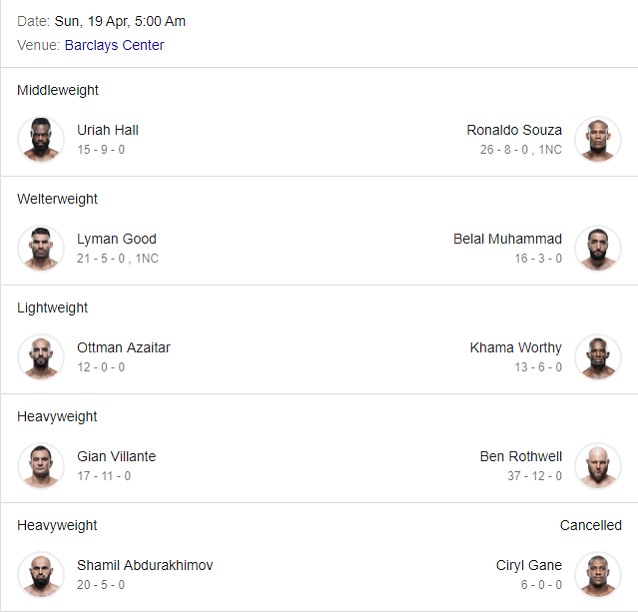Click Ben Rothwell's fighter photo
The width and height of the screenshot is (638, 612).
click(x=598, y=466)
